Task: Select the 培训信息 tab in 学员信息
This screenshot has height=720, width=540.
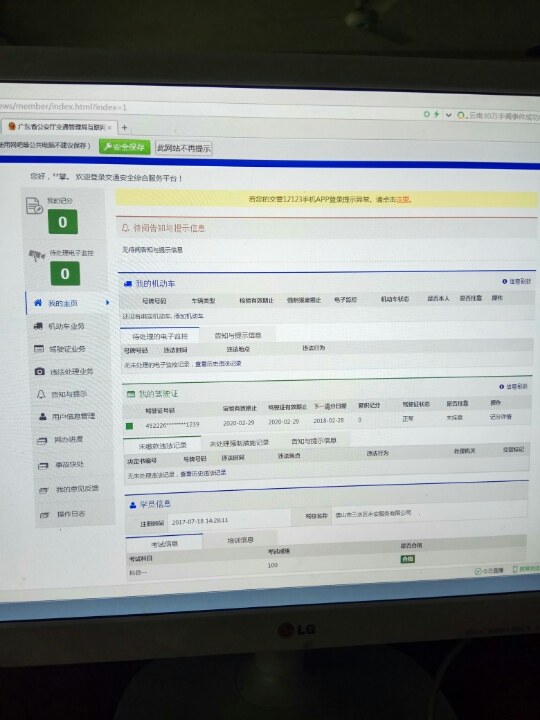Action: (240, 540)
